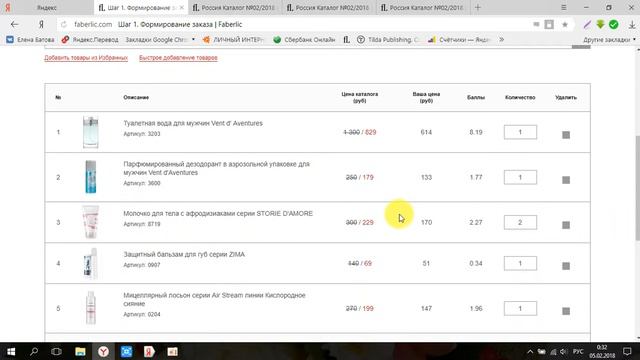The width and height of the screenshot is (640, 360).
Task: Switch input language РУС indicator
Action: tap(578, 352)
